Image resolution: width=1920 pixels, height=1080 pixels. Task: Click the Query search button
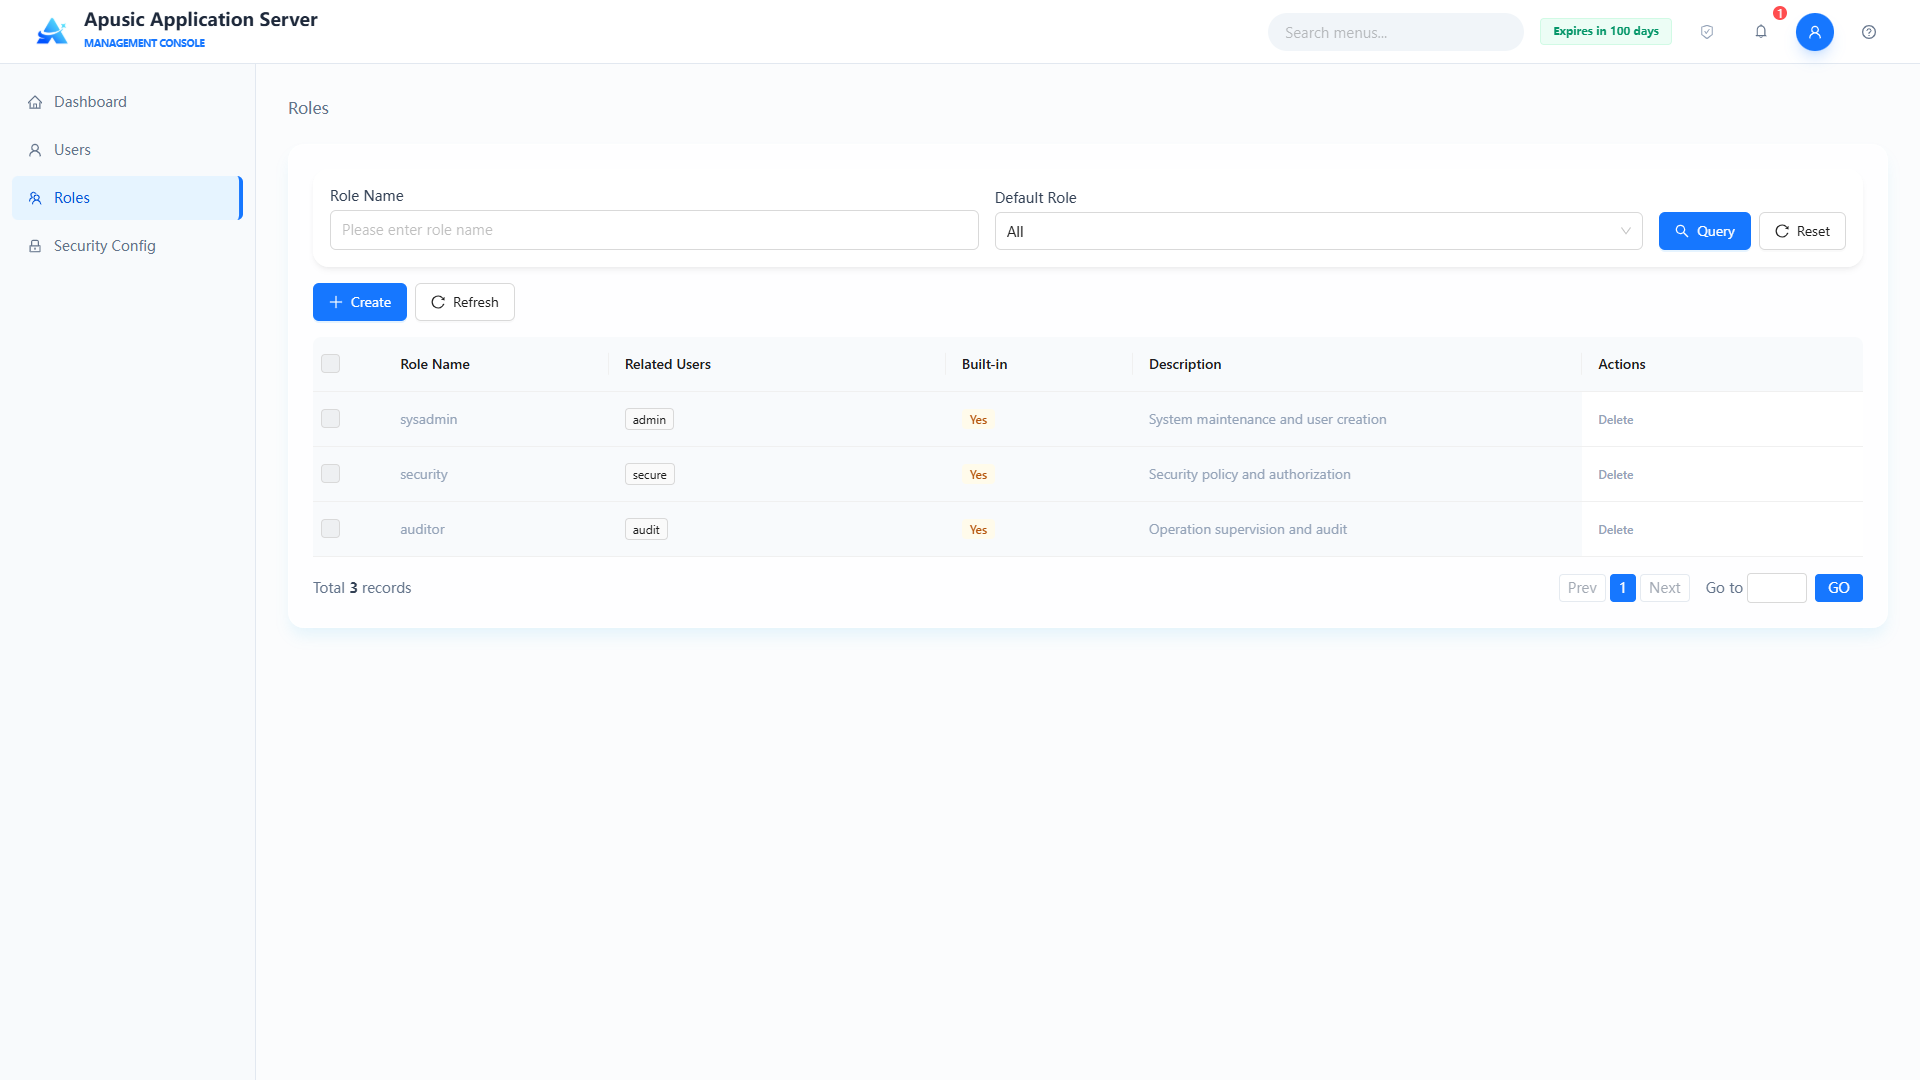pos(1704,231)
